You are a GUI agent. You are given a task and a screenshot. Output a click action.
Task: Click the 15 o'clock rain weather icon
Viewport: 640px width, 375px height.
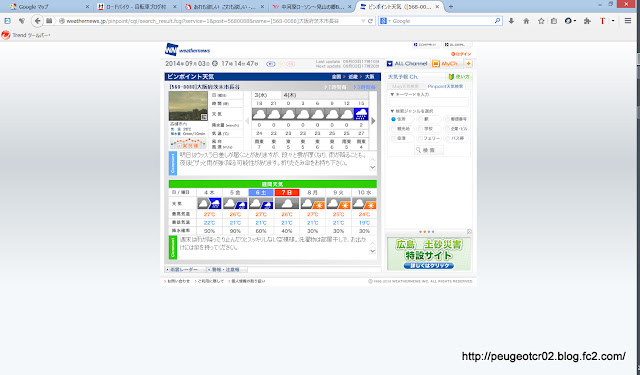pos(361,114)
